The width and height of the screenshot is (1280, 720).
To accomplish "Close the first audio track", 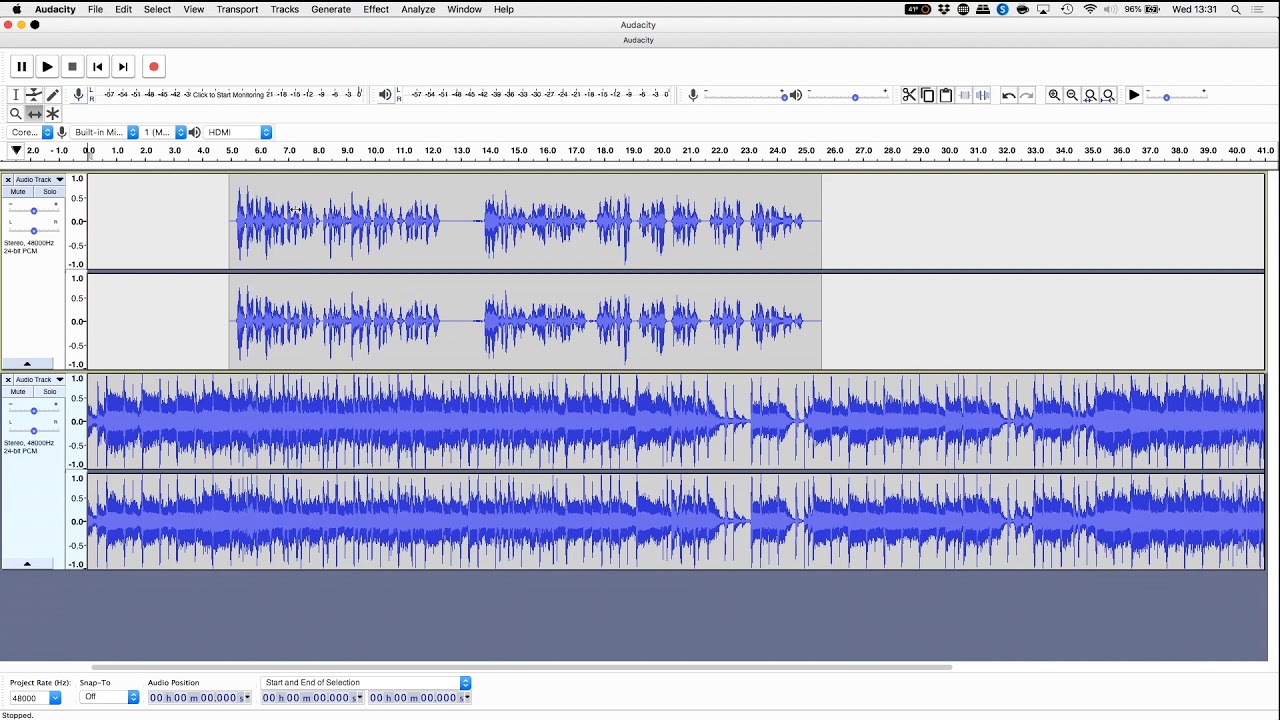I will click(8, 180).
